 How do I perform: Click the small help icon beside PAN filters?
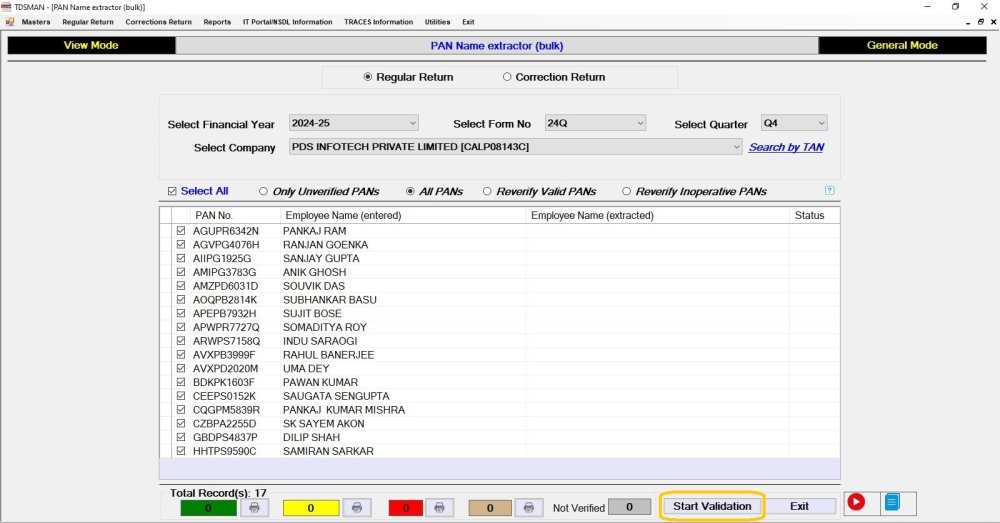(829, 190)
